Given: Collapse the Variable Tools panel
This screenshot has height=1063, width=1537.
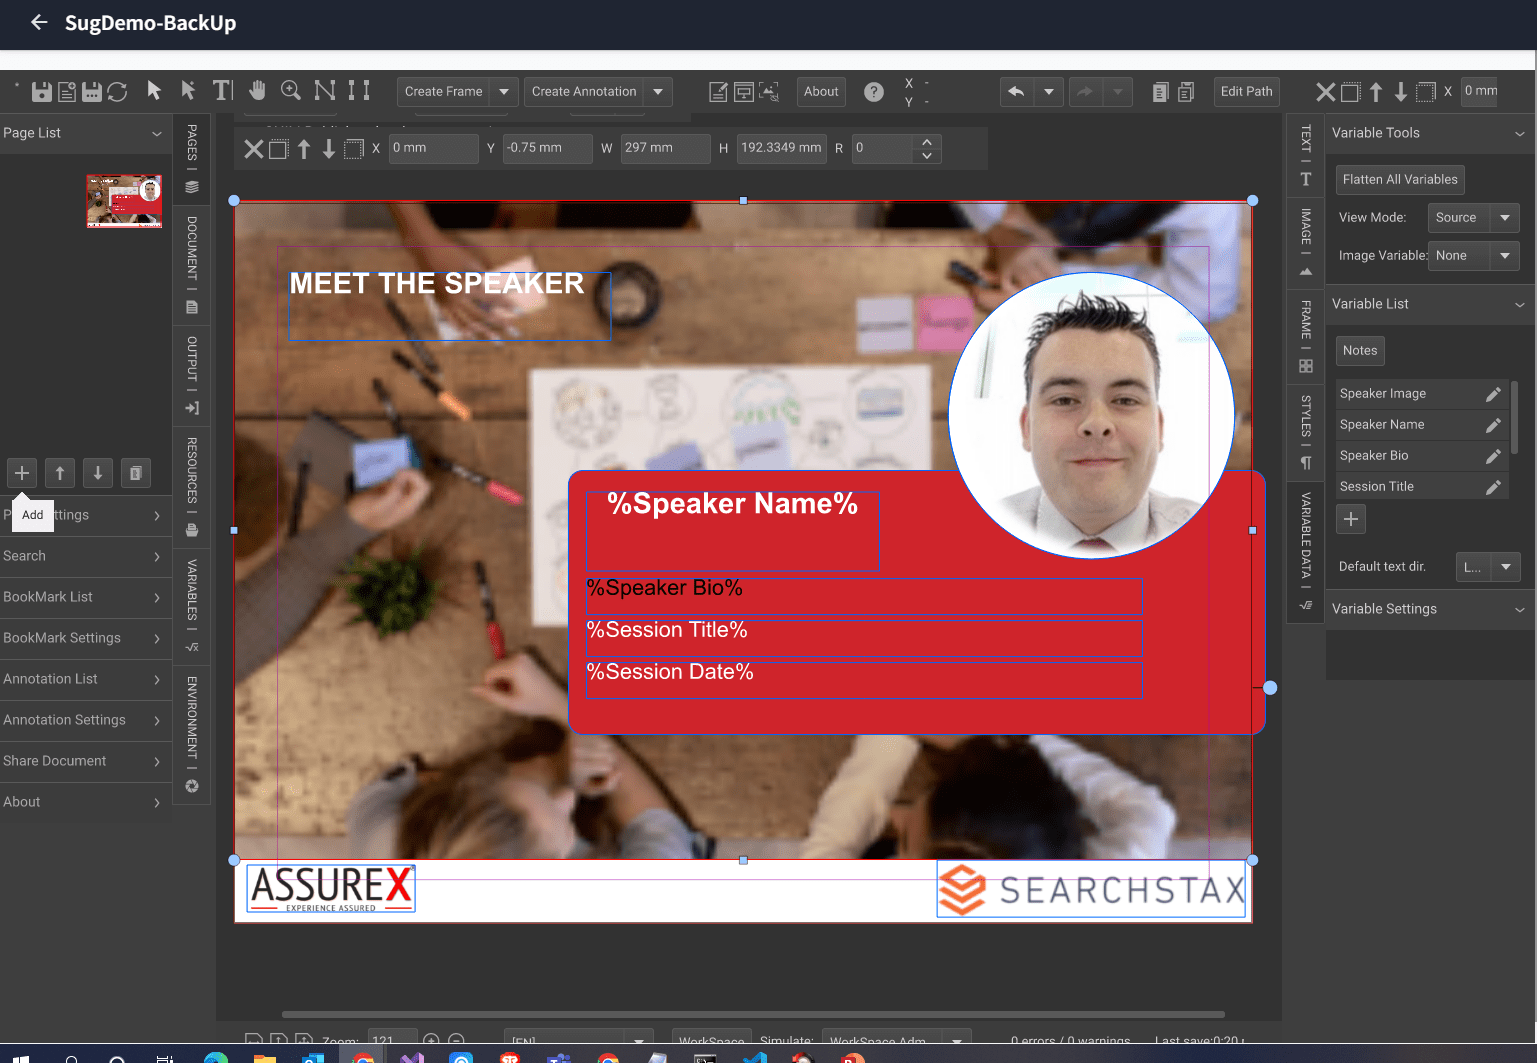Looking at the screenshot, I should coord(1519,134).
